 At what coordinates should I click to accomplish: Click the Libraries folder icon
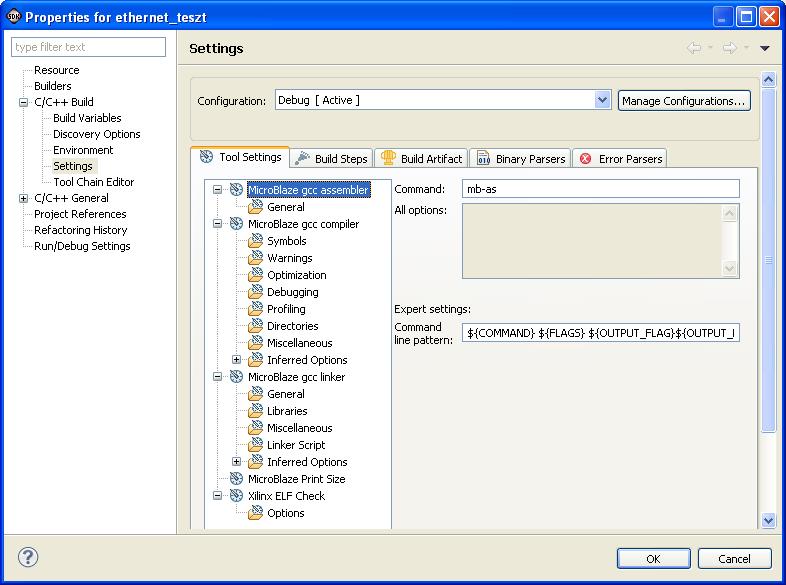(256, 411)
